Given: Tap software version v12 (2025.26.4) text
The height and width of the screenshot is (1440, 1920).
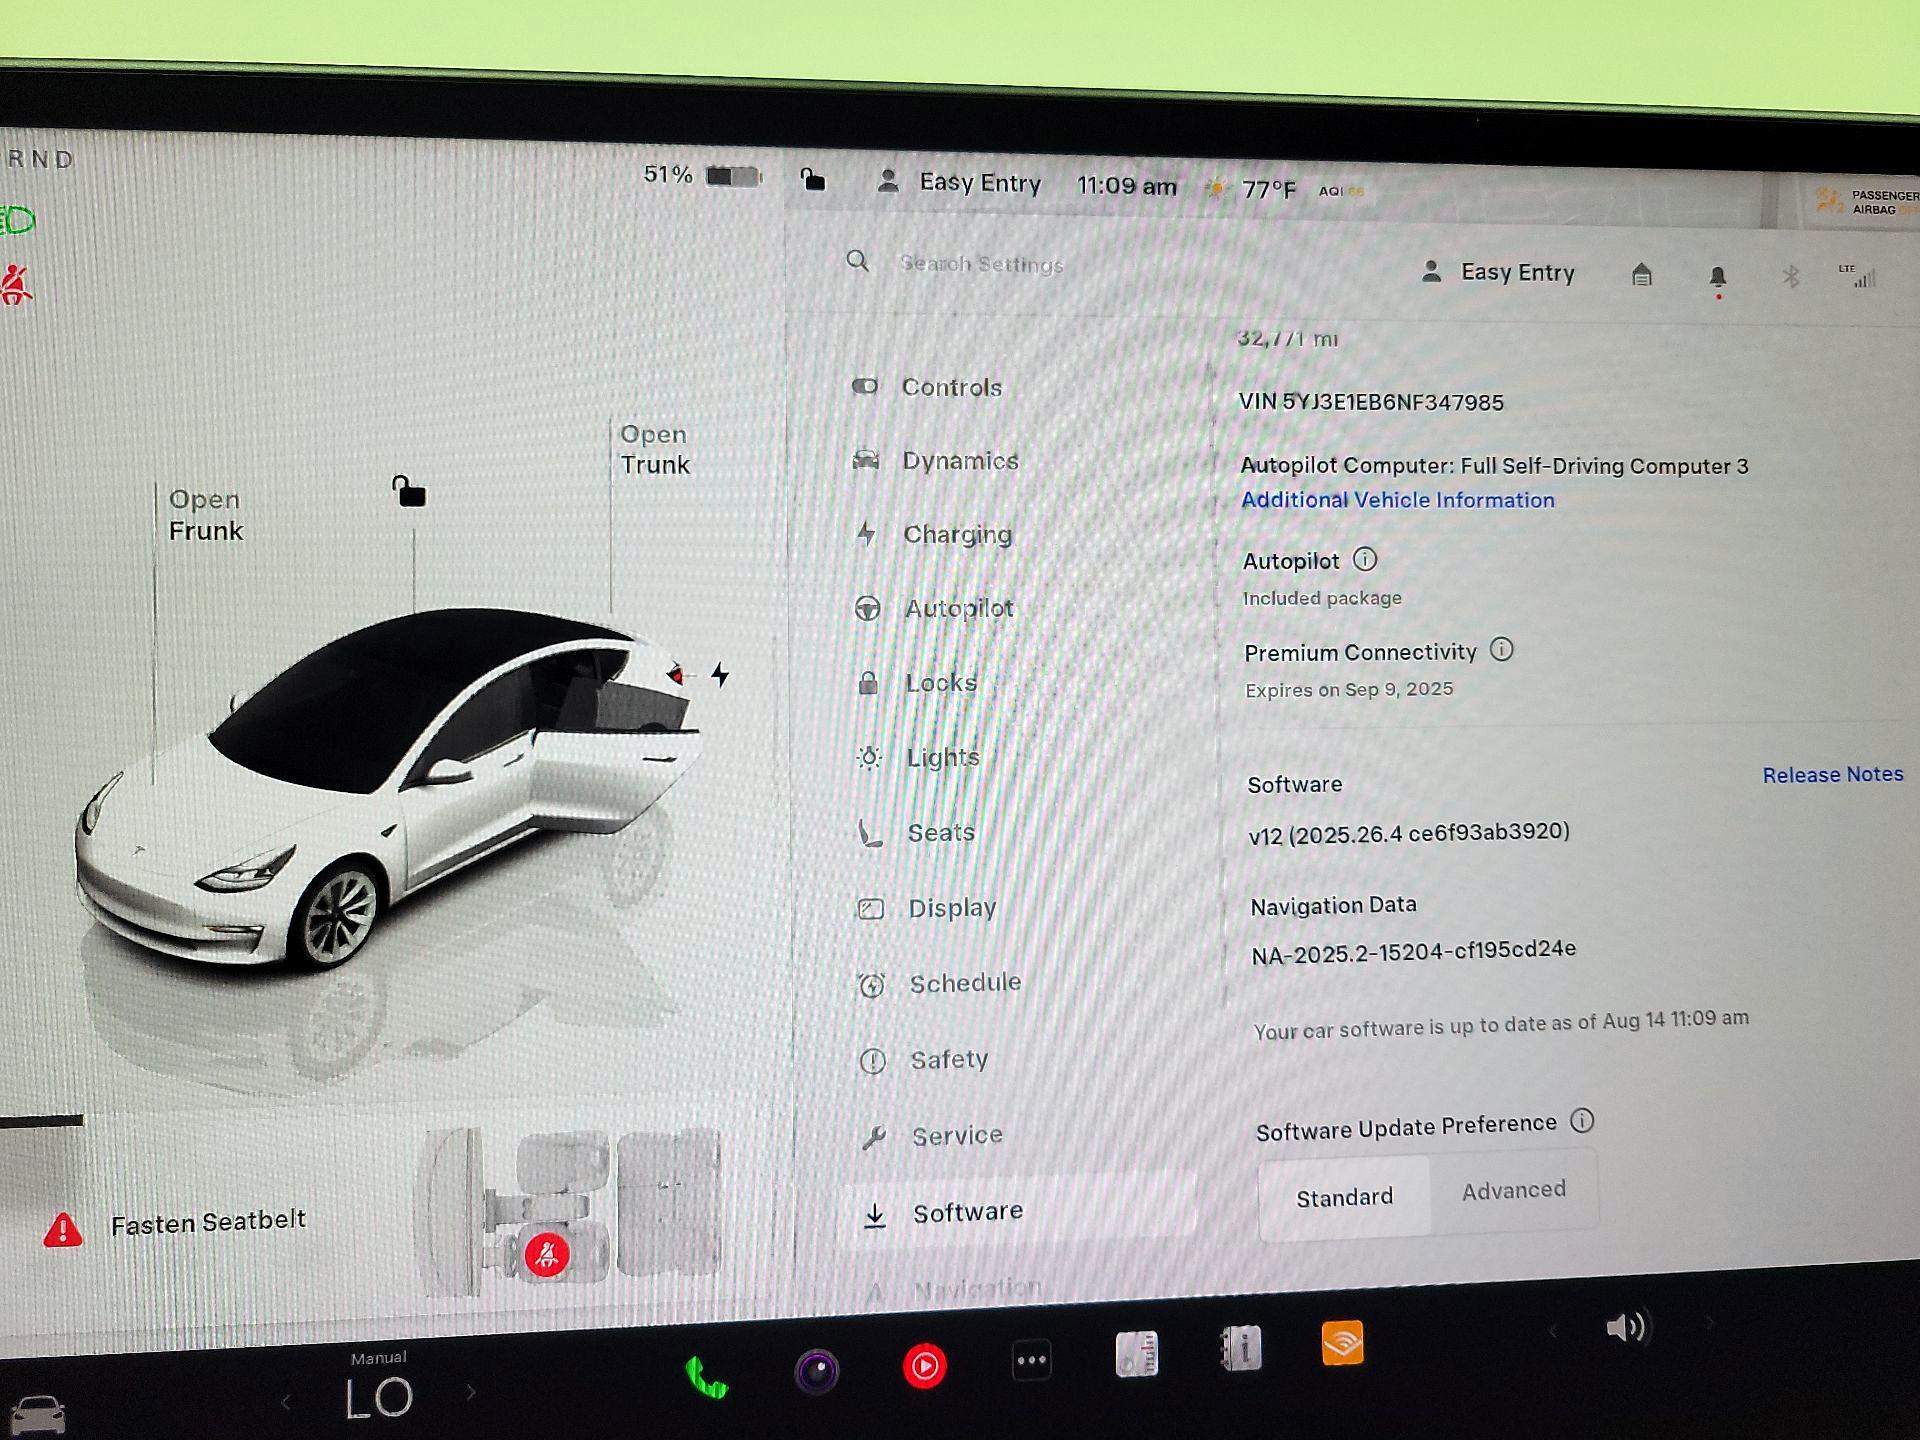Looking at the screenshot, I should pyautogui.click(x=1409, y=833).
